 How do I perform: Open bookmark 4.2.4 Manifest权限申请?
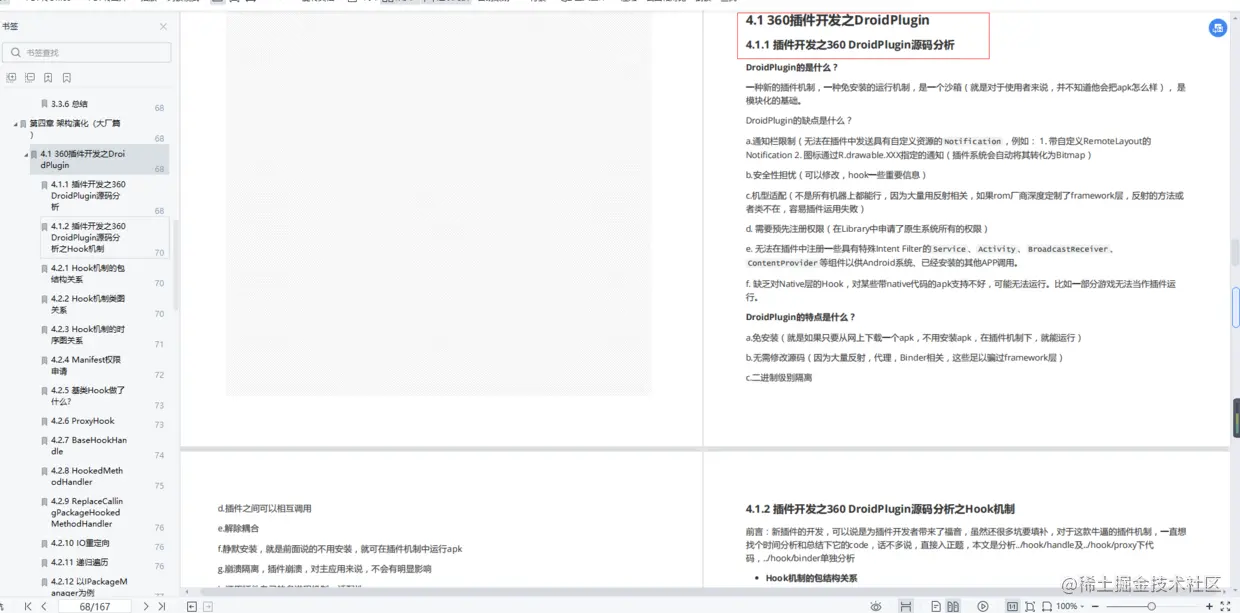pos(86,365)
